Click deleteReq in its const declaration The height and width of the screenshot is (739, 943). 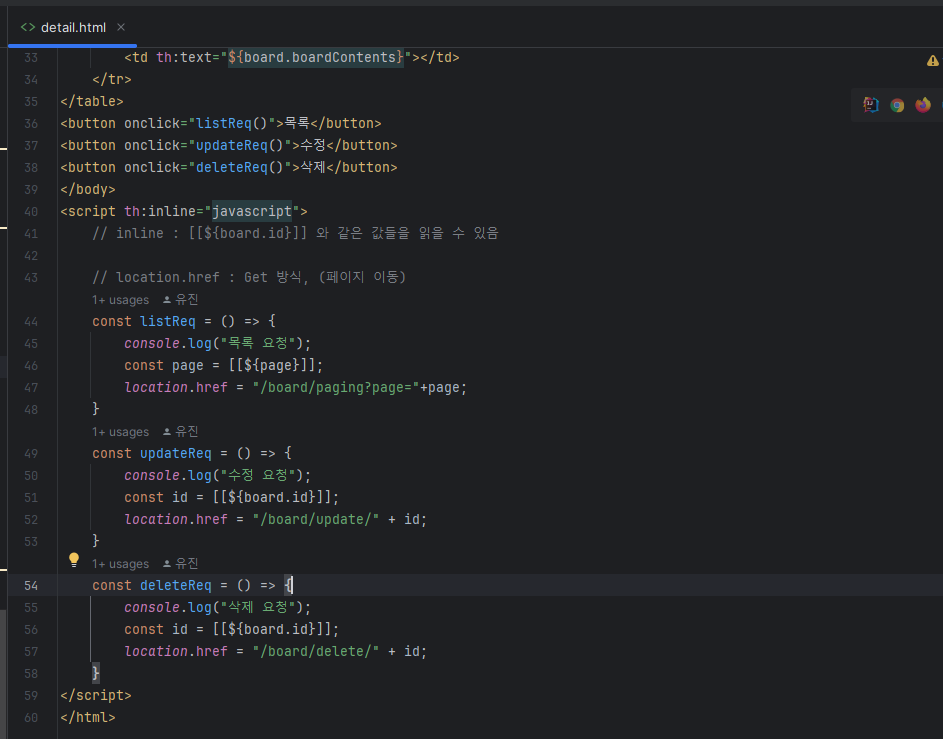click(x=176, y=586)
